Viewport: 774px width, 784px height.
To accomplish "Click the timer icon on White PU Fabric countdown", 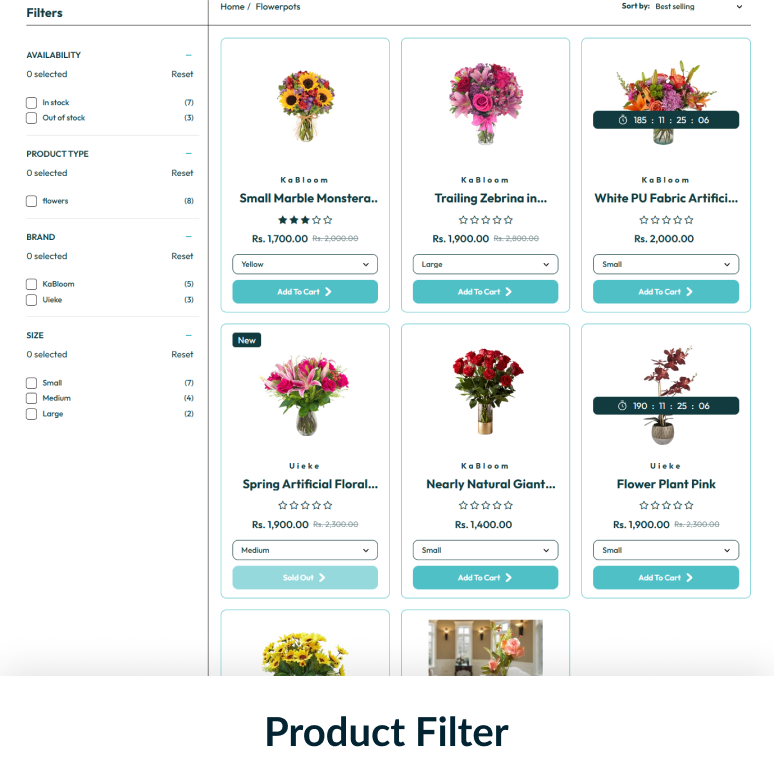I will pos(622,120).
